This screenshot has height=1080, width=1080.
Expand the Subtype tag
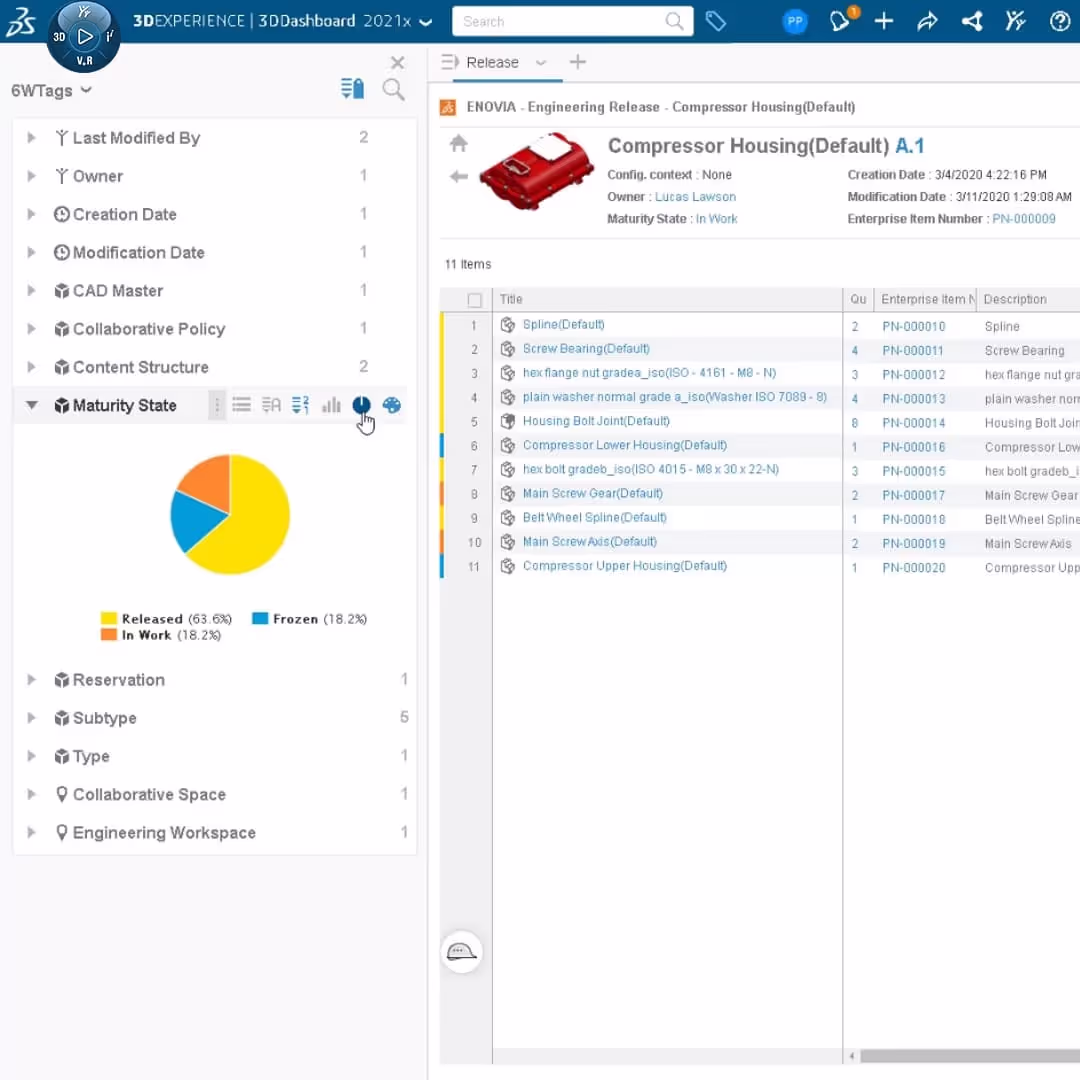(x=31, y=718)
